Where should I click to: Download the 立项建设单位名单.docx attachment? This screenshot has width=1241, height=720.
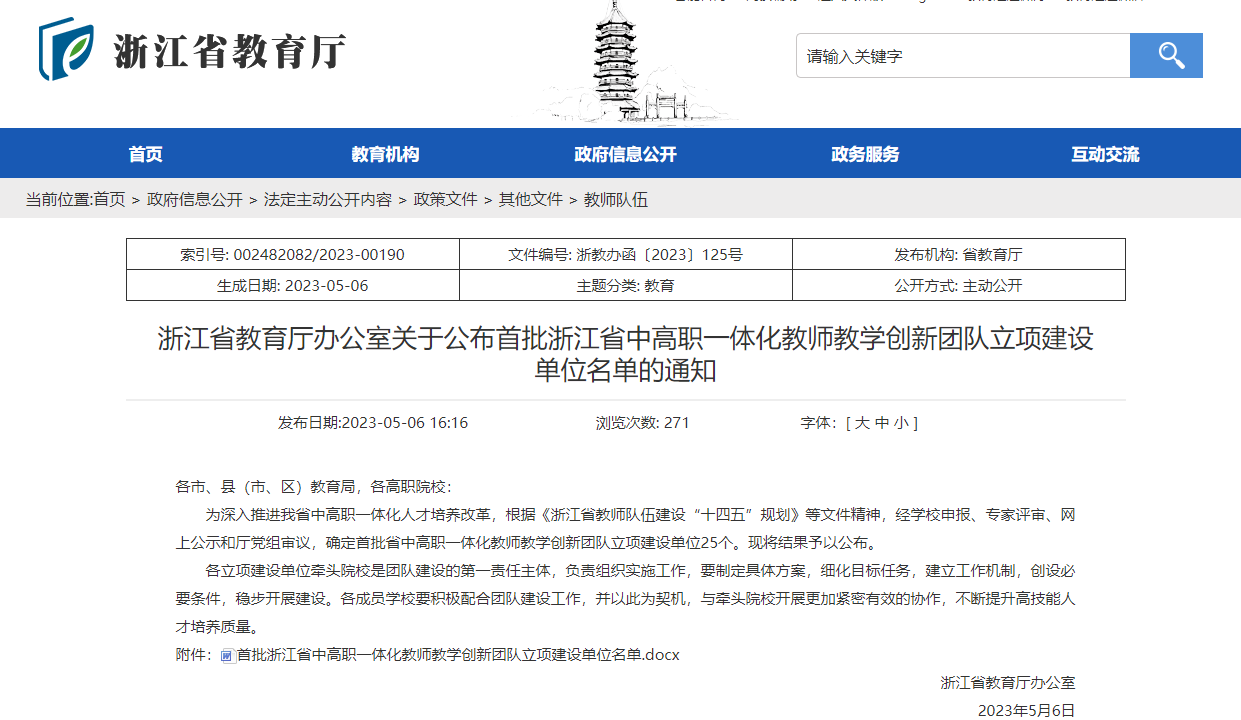point(458,655)
